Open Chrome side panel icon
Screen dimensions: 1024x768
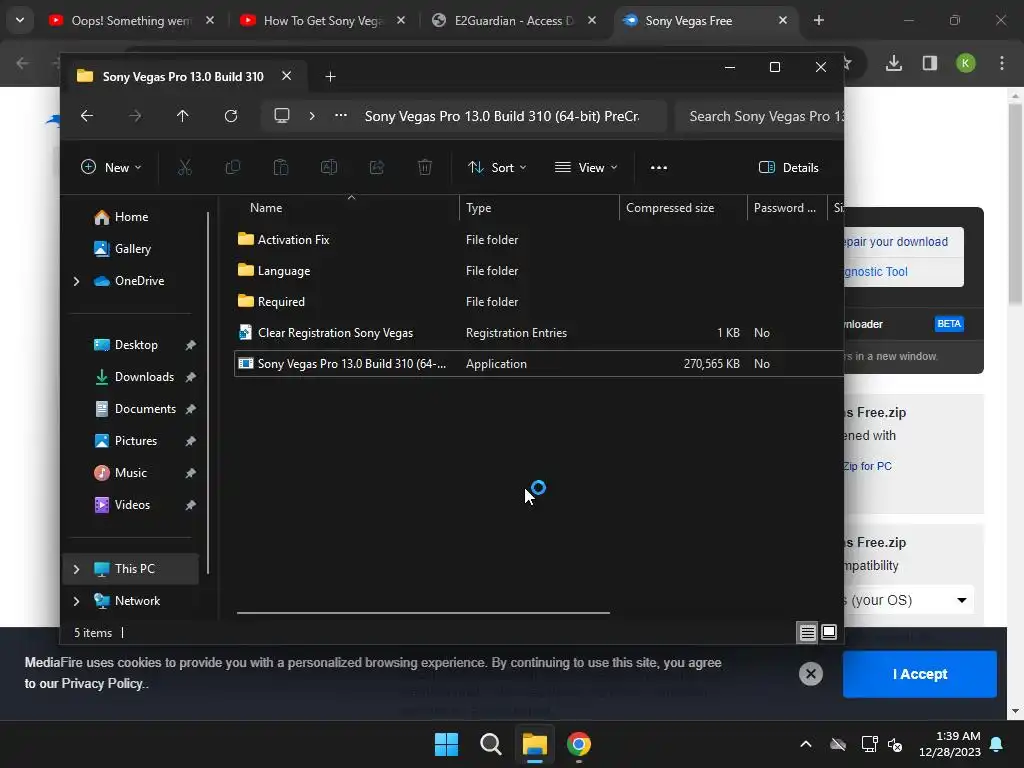click(930, 63)
